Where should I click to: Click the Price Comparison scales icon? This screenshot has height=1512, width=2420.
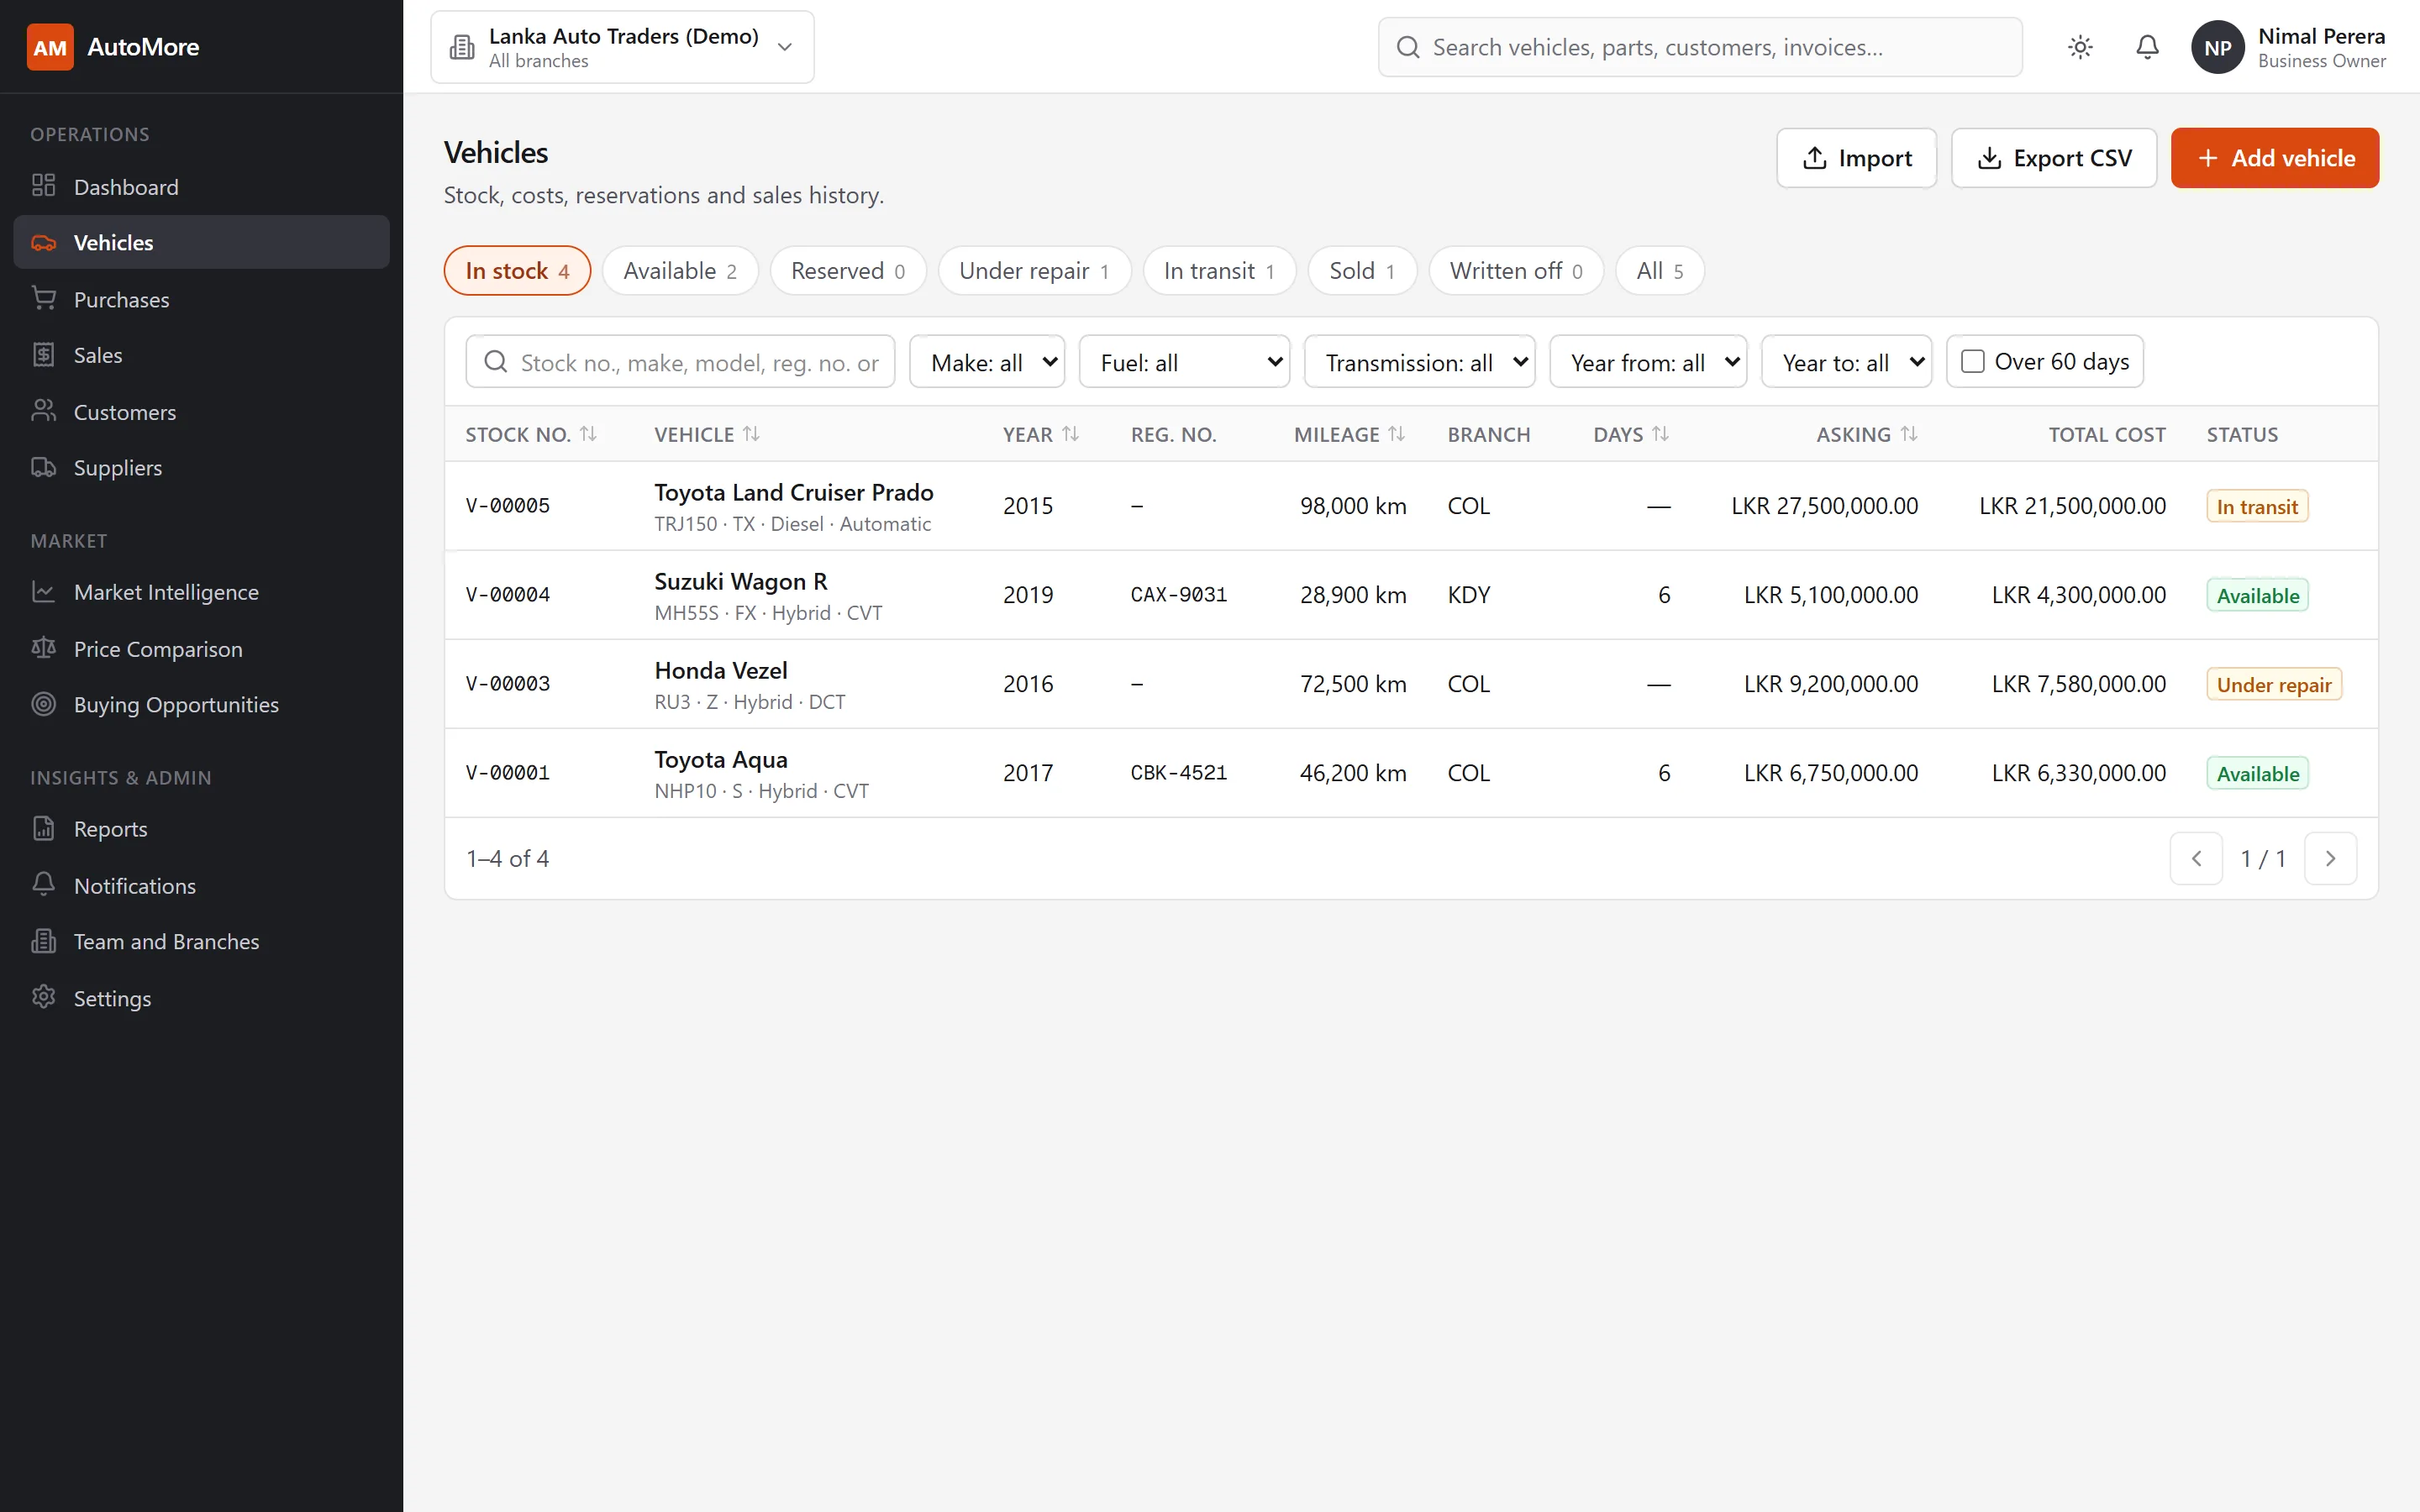43,648
